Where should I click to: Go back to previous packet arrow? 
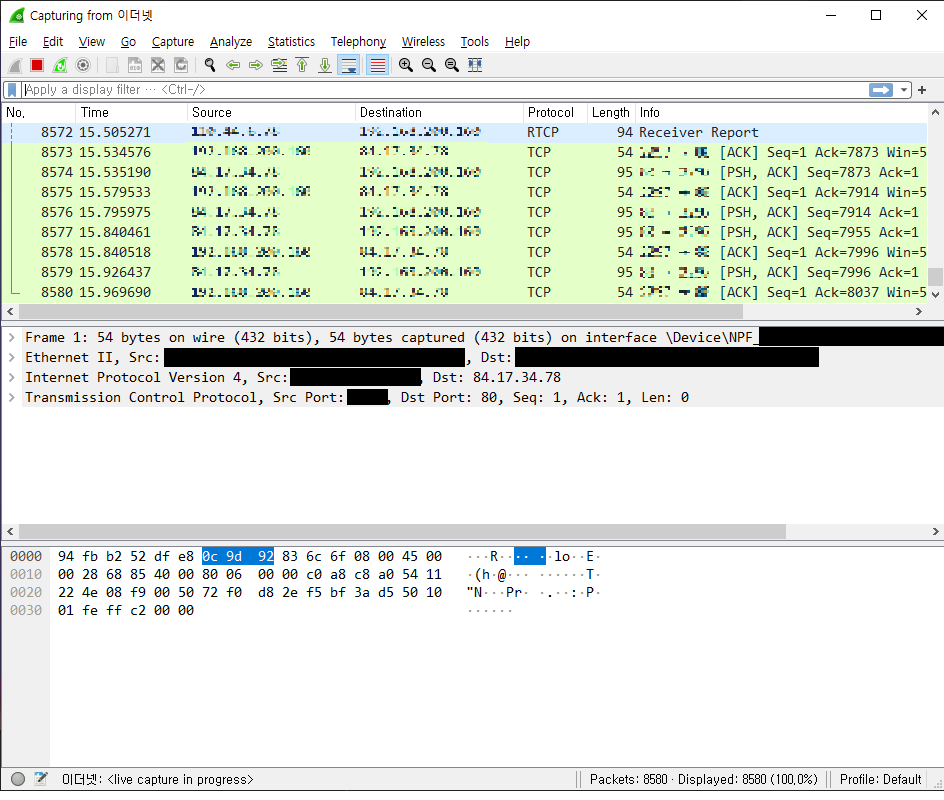tap(233, 65)
